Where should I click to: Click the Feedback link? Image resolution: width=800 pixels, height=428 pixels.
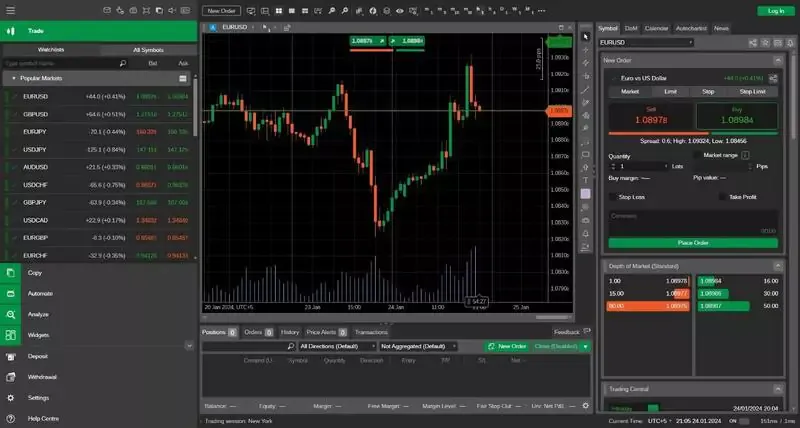click(571, 332)
